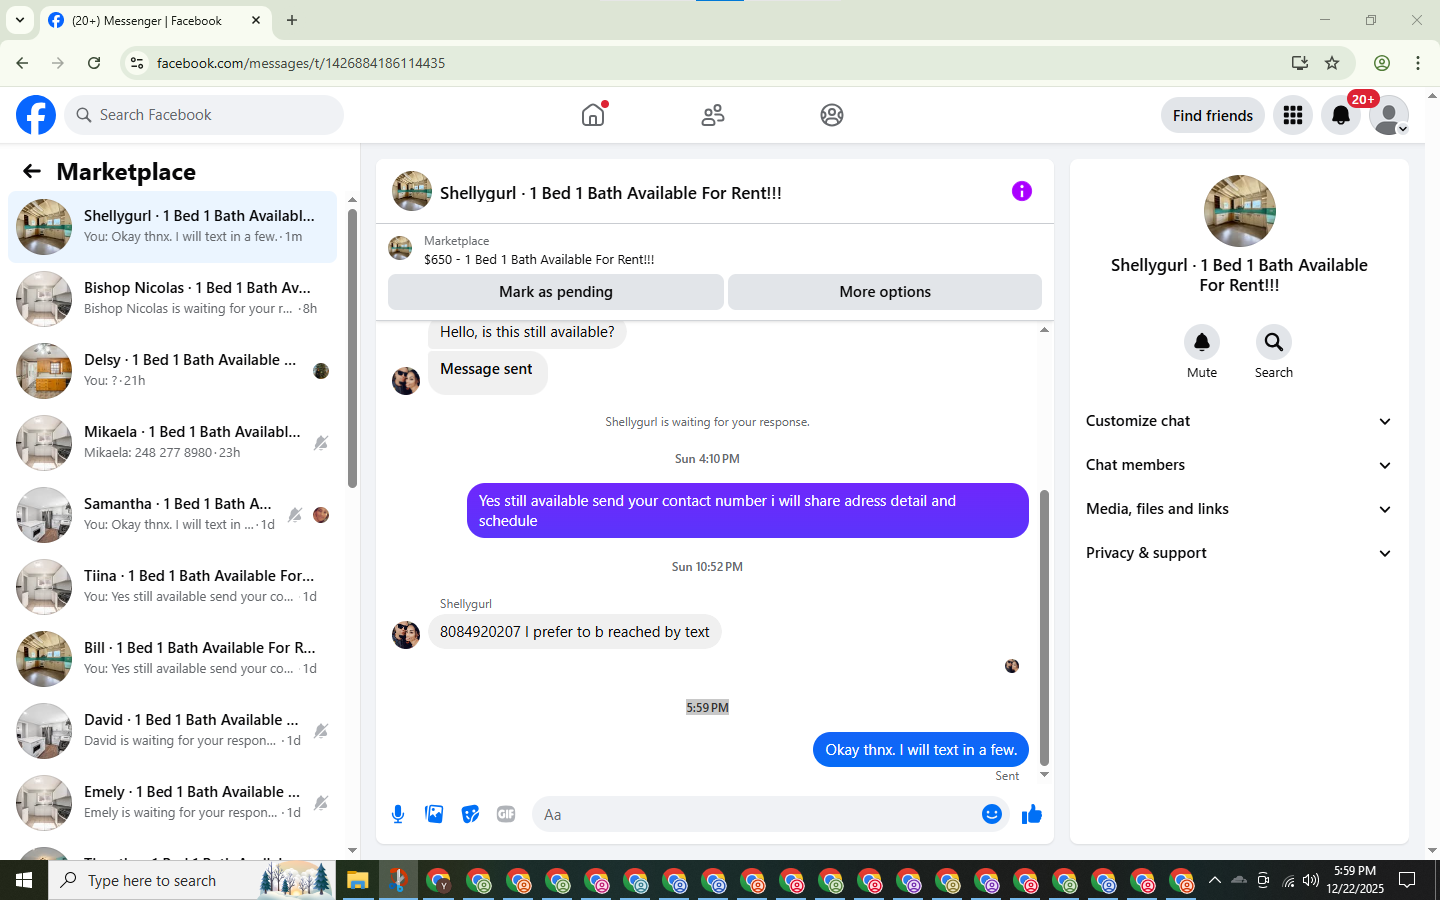Open the Home feed icon
Viewport: 1440px width, 900px height.
[593, 115]
